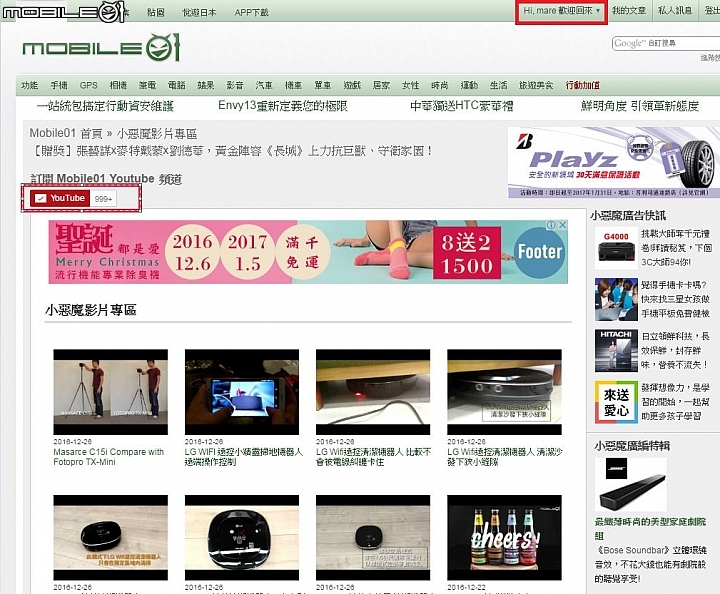
Task: Click the large green Mobile01 site logo
Action: [x=101, y=48]
